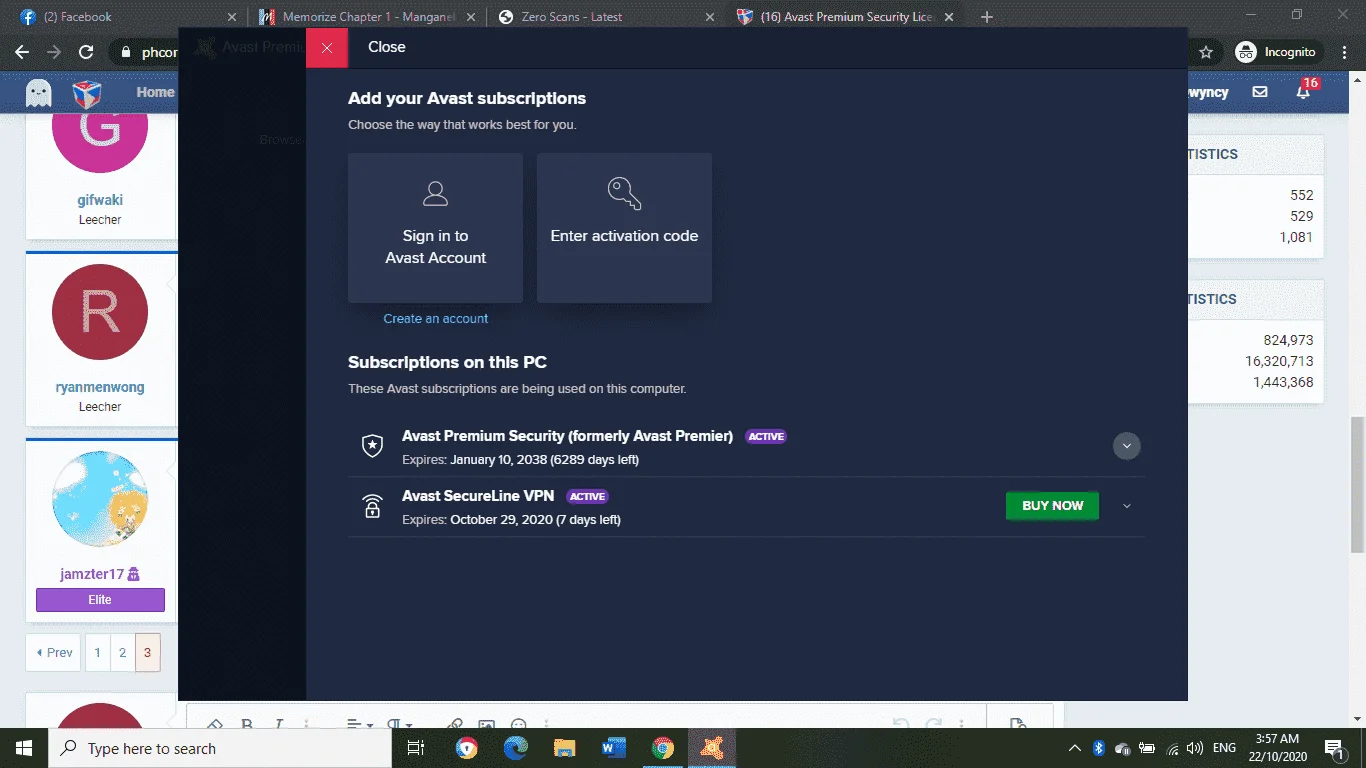Open the ryanmenwong profile link
The width and height of the screenshot is (1366, 768).
pyautogui.click(x=100, y=387)
